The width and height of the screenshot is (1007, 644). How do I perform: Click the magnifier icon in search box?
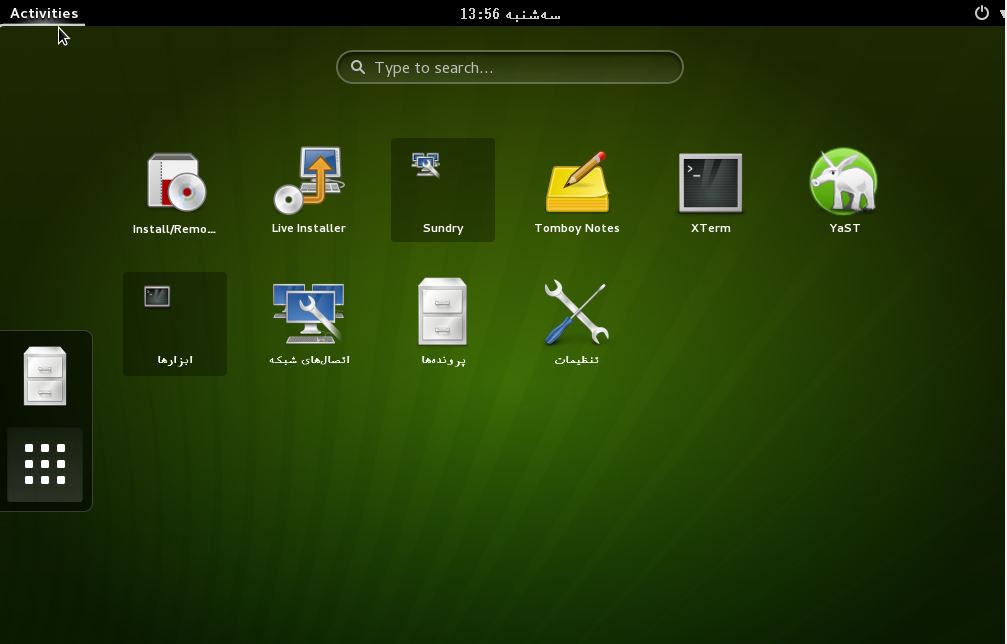358,68
